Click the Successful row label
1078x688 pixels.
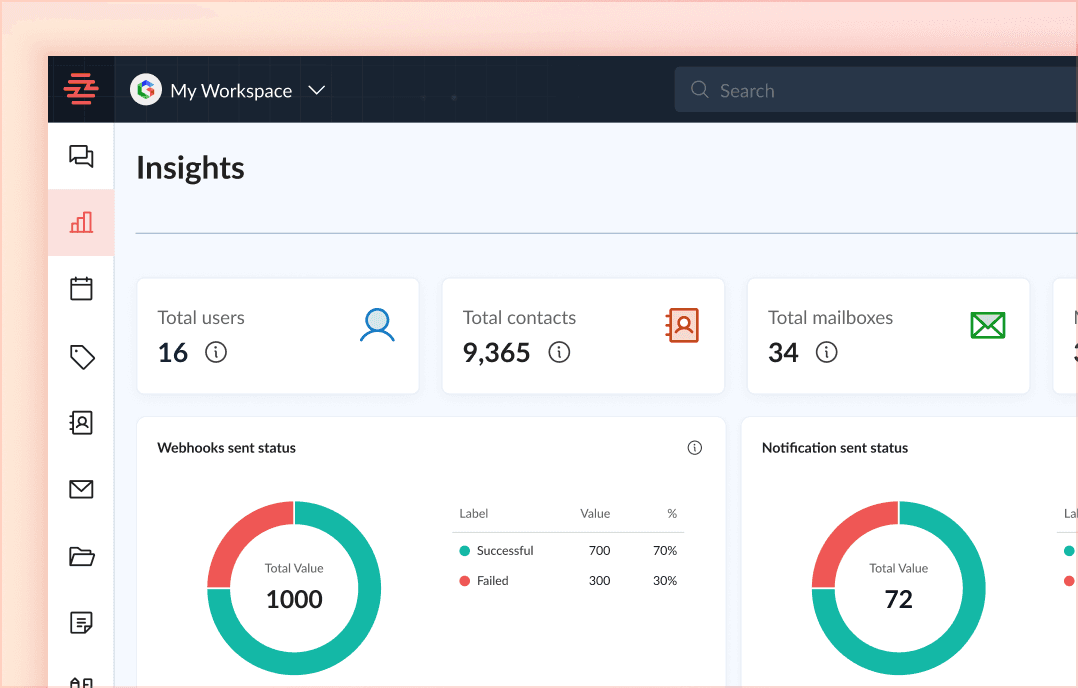(x=505, y=551)
